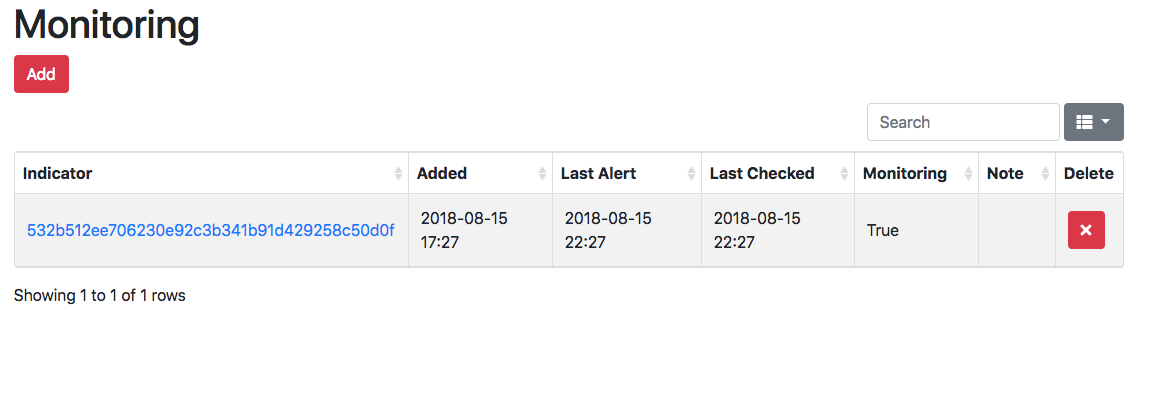
Task: Click the Monitoring page heading
Action: coord(107,25)
